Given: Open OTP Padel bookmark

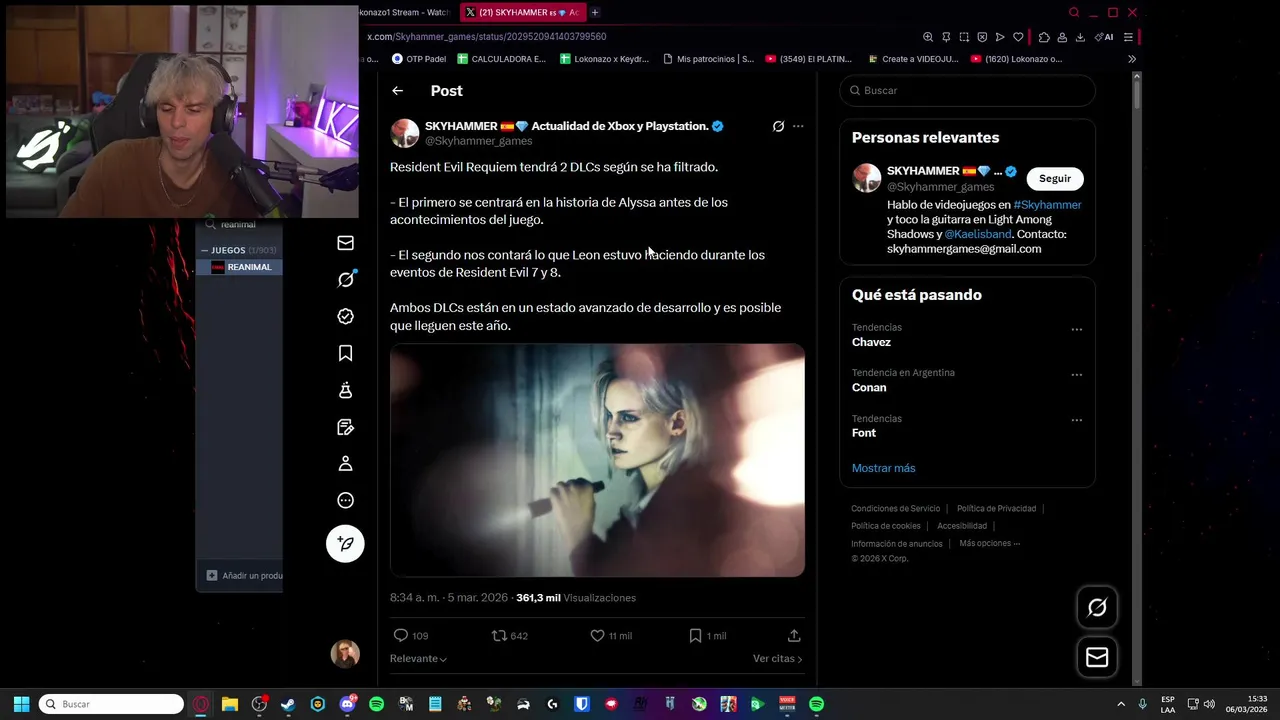Looking at the screenshot, I should (418, 59).
